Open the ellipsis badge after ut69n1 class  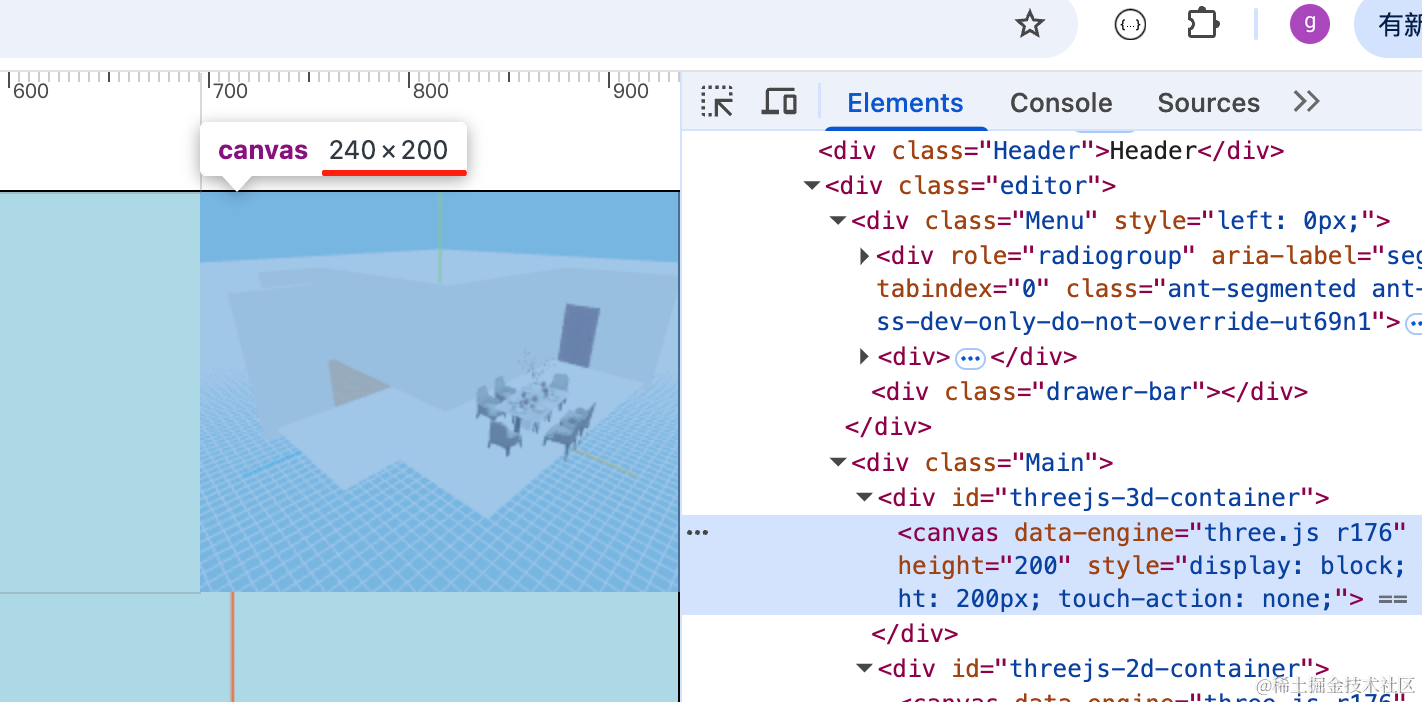click(x=1414, y=323)
